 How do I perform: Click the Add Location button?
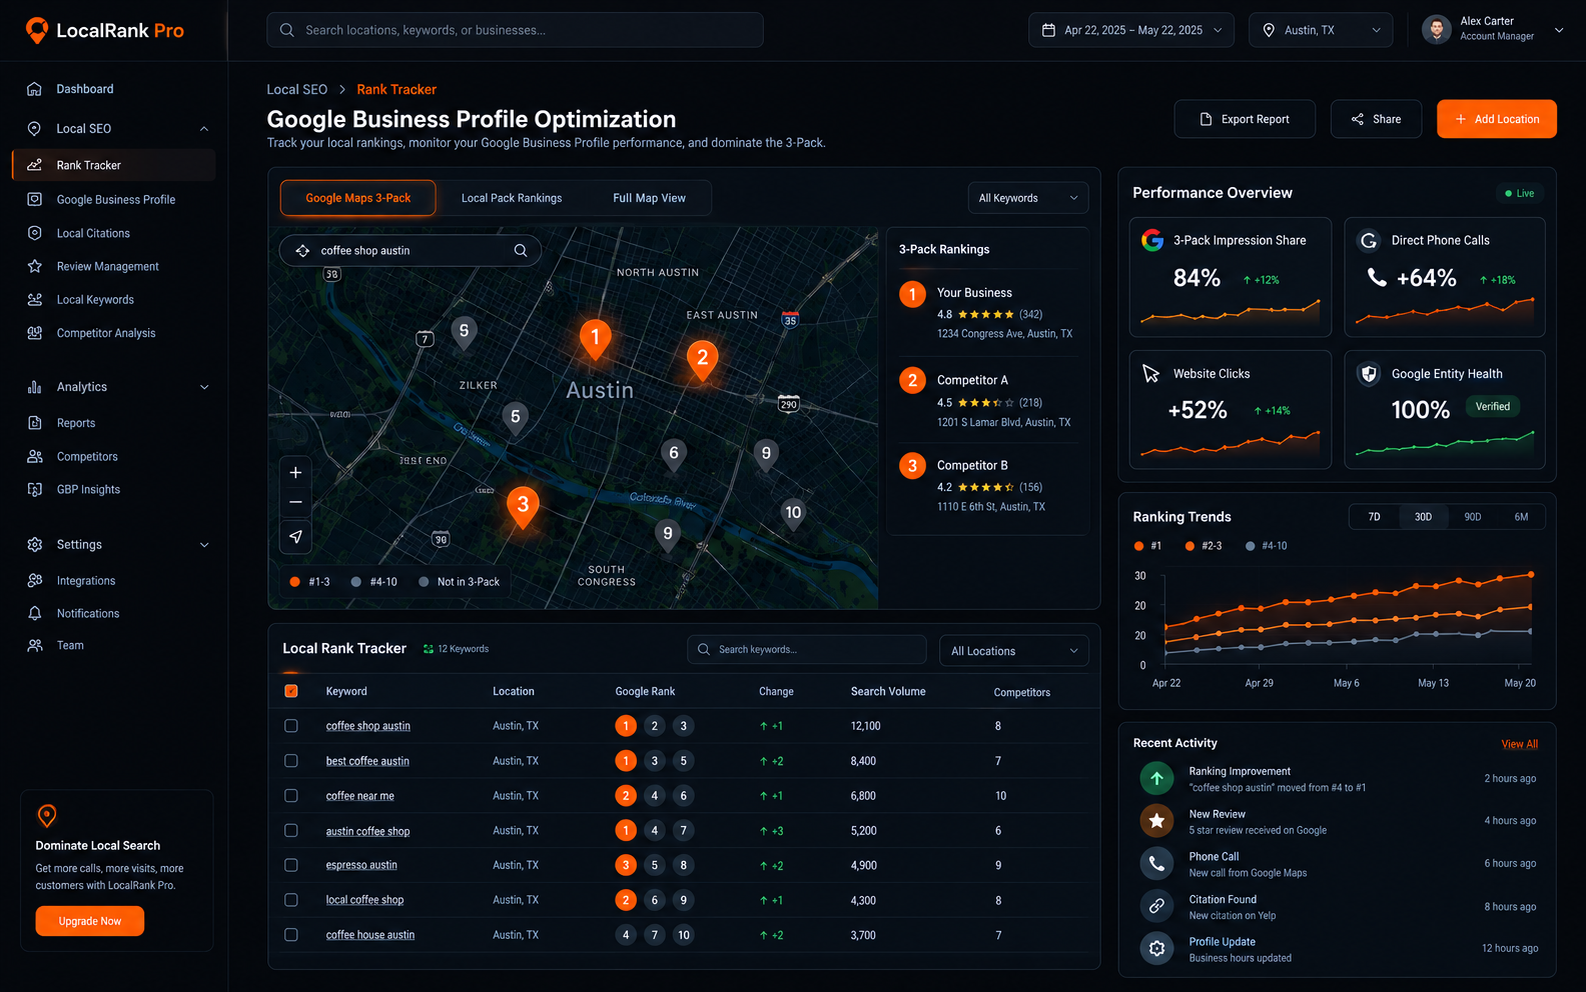point(1497,119)
